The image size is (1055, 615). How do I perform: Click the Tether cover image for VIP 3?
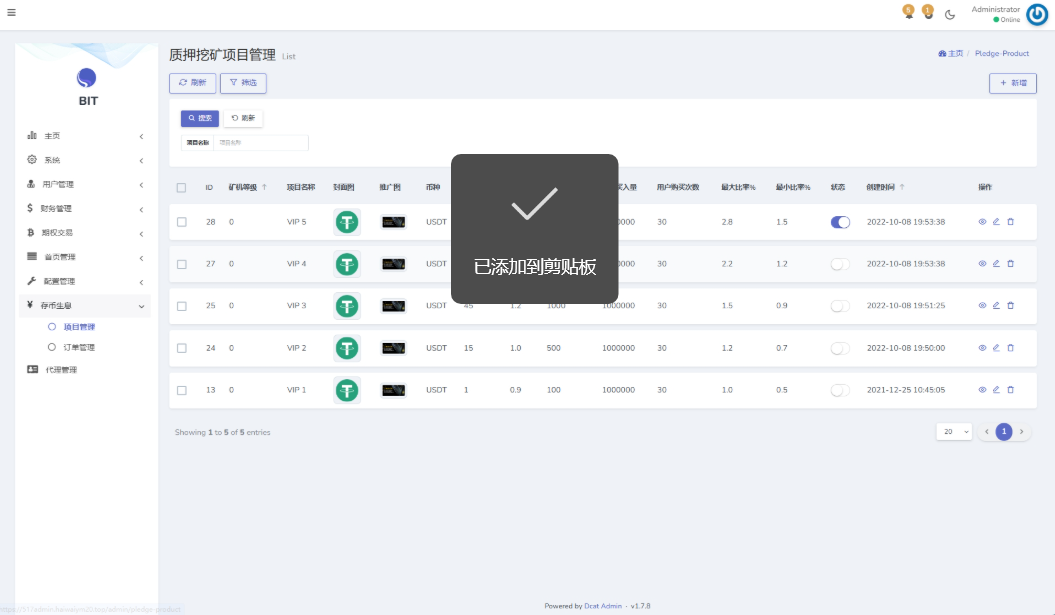pyautogui.click(x=347, y=306)
